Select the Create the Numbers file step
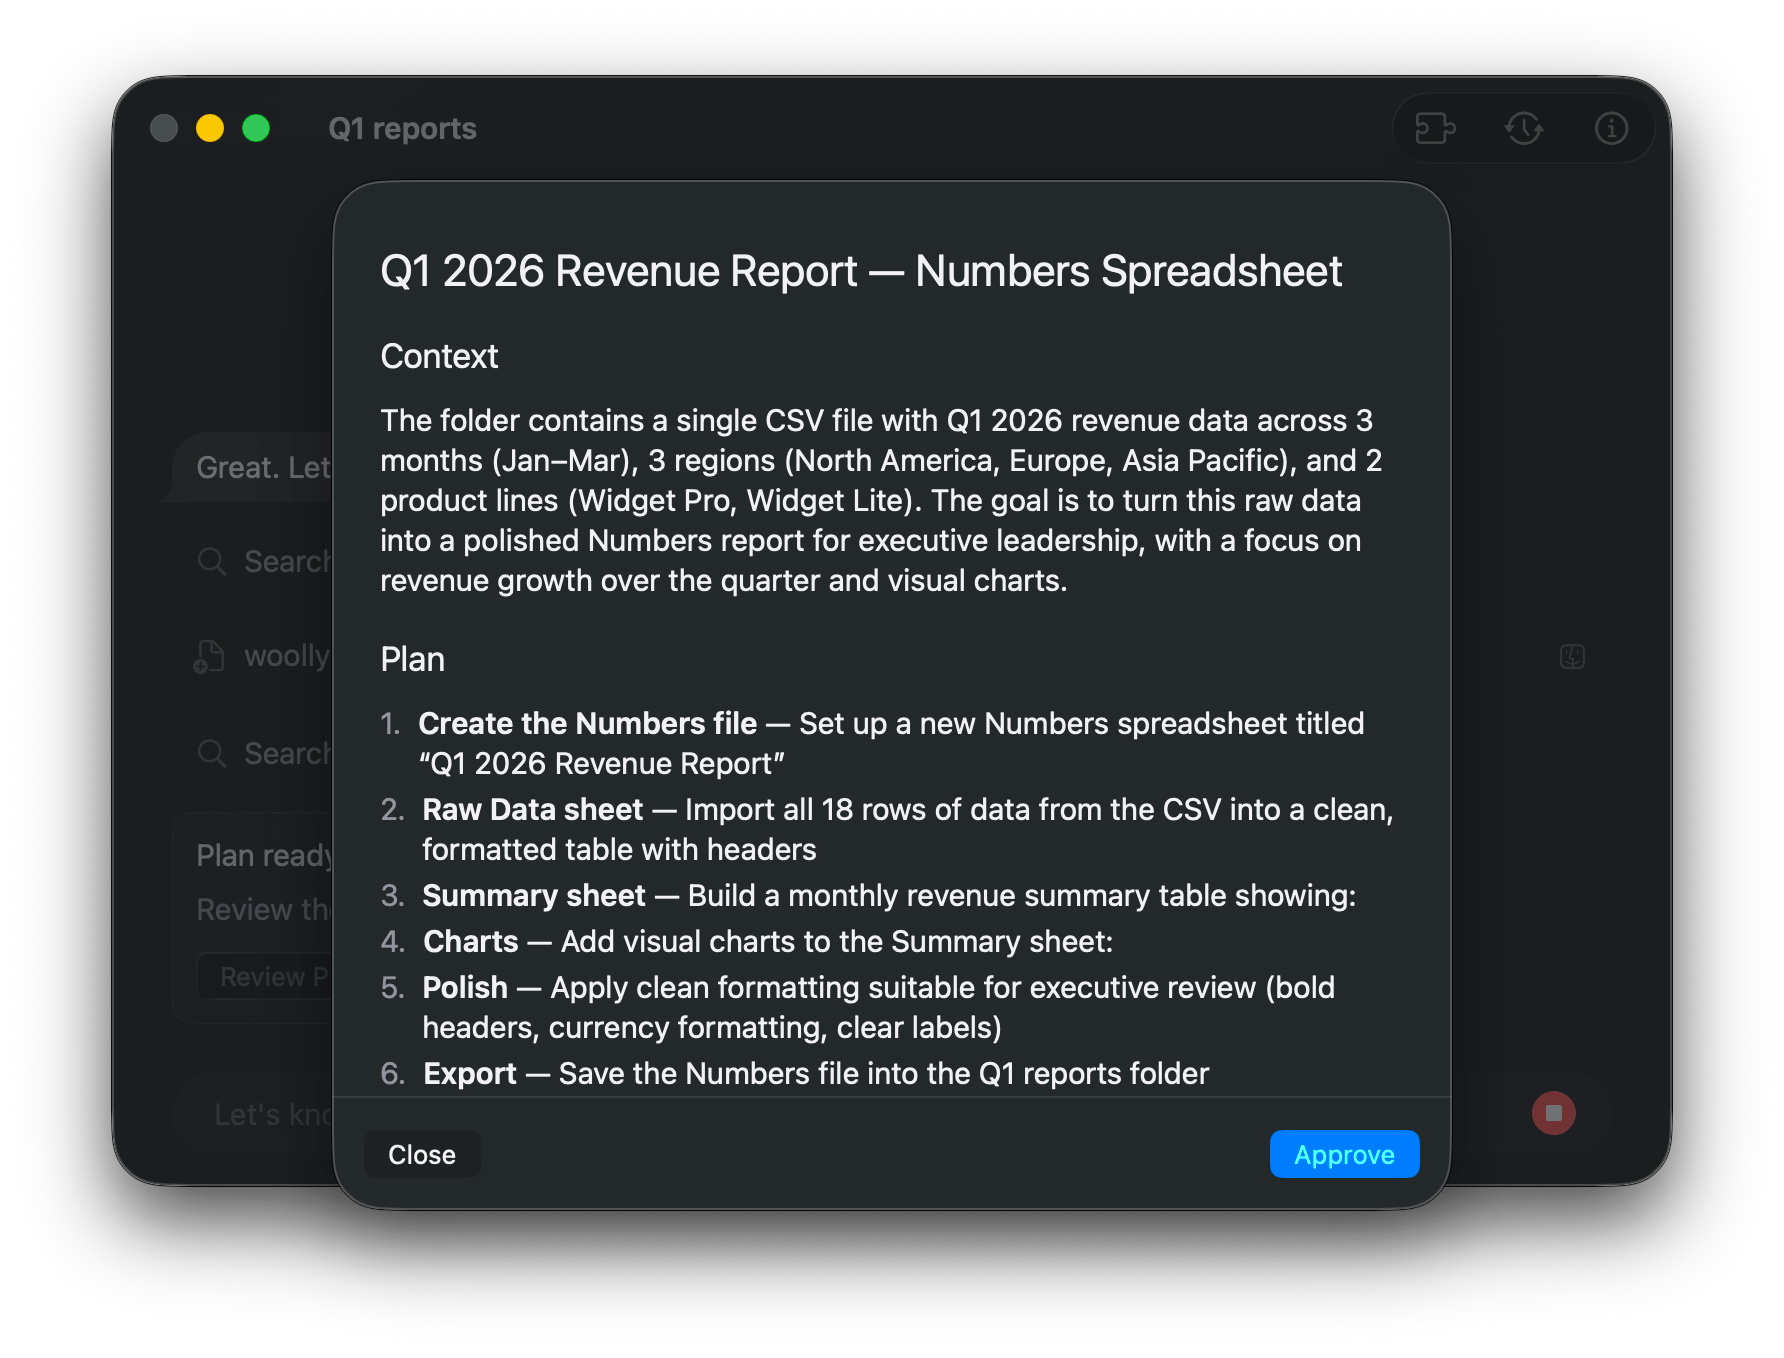The height and width of the screenshot is (1358, 1784). [872, 743]
